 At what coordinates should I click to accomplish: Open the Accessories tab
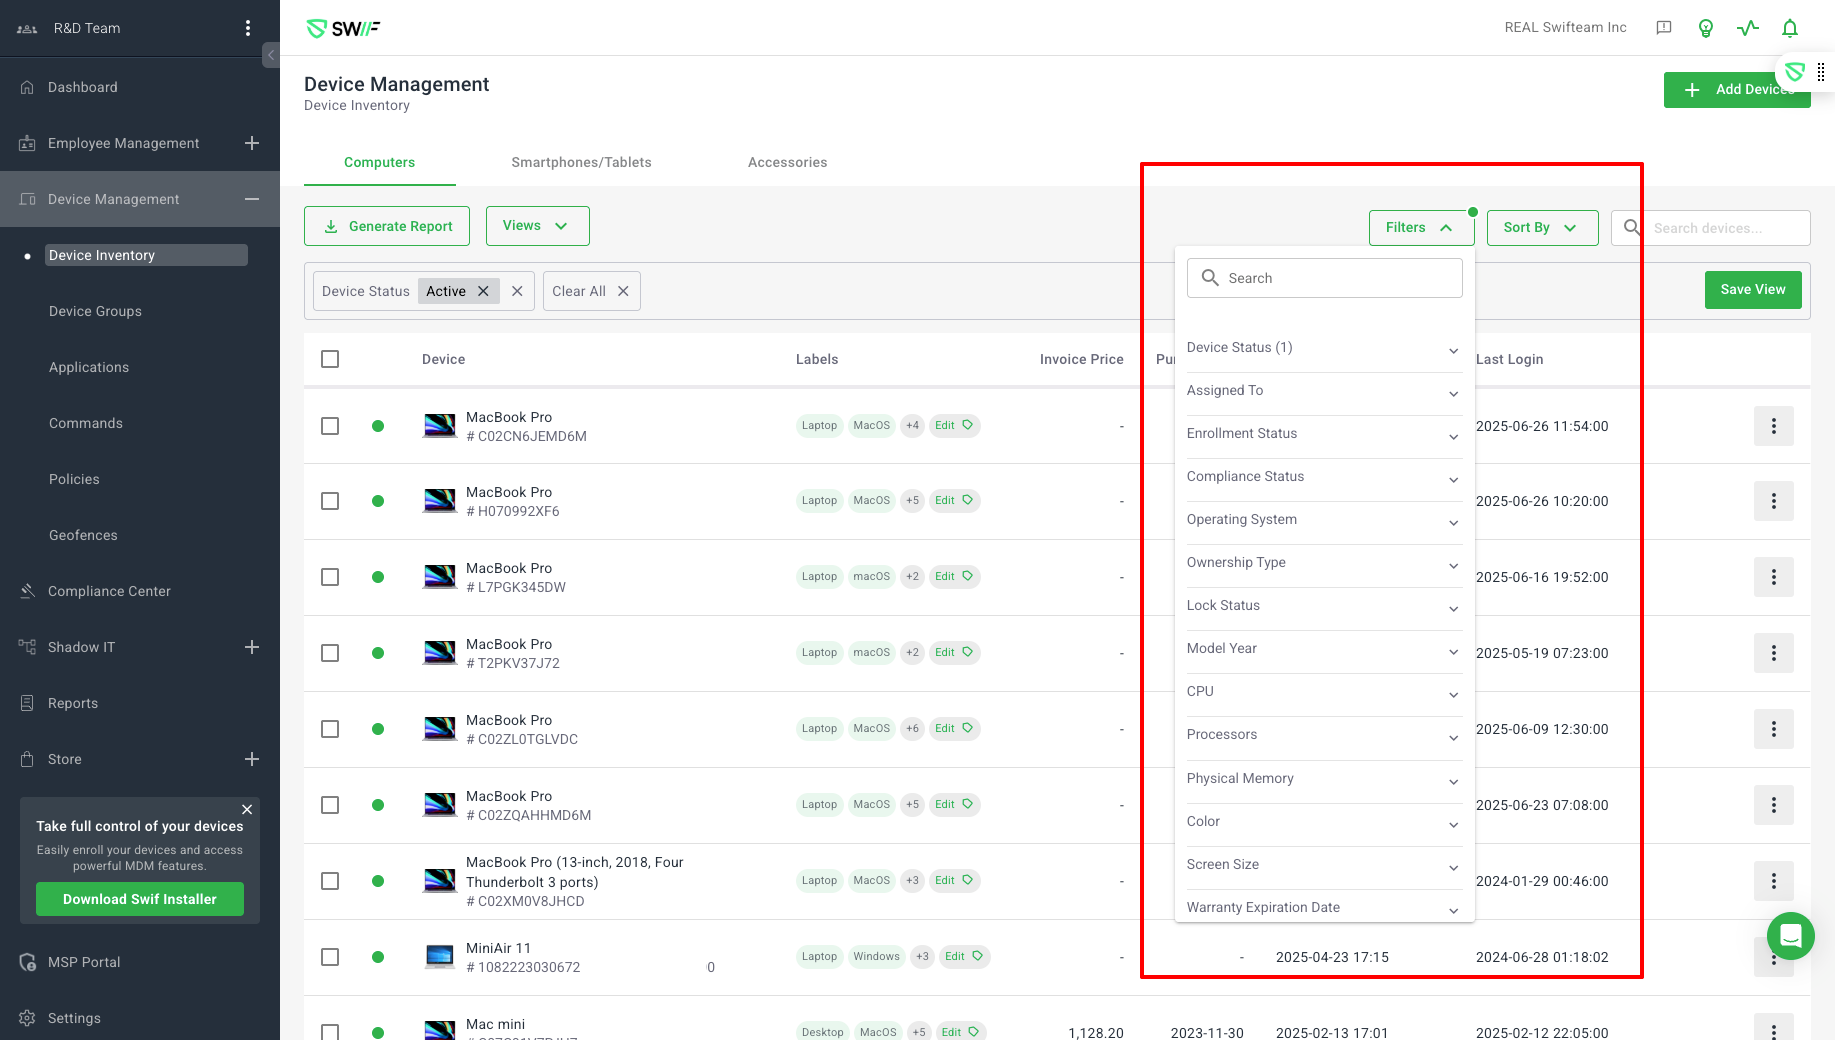point(787,162)
